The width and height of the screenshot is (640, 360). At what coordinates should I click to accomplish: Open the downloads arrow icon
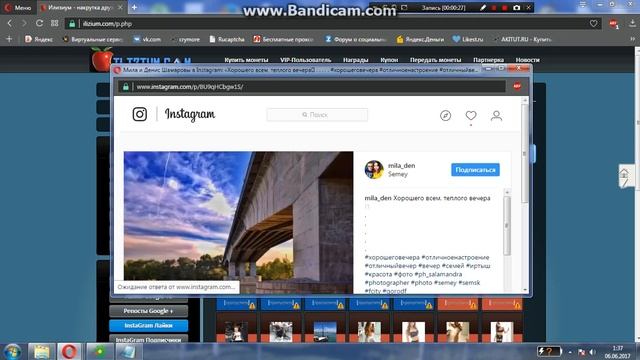pyautogui.click(x=632, y=24)
